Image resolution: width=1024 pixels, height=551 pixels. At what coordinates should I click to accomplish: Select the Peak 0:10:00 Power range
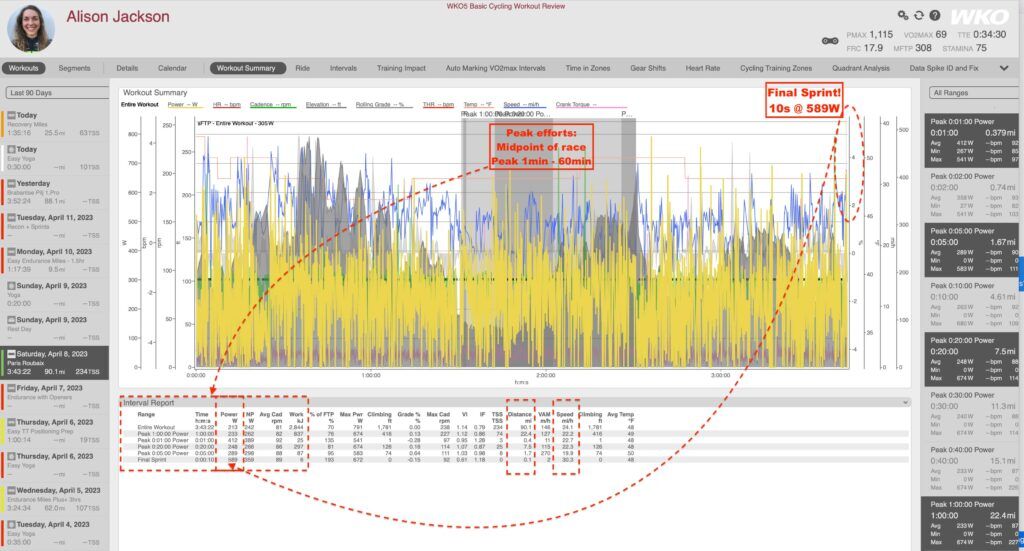972,305
